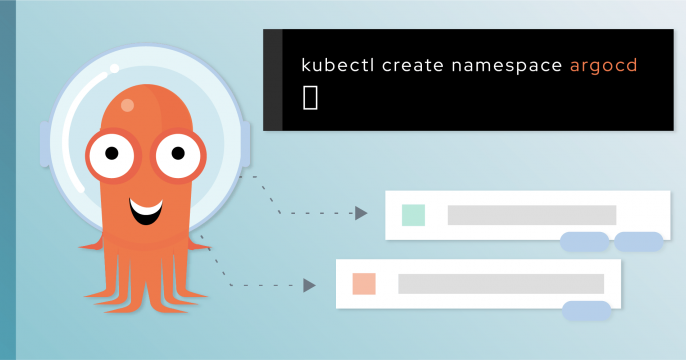The height and width of the screenshot is (360, 686).
Task: Click the blue pill on the lower card
Action: tap(586, 311)
